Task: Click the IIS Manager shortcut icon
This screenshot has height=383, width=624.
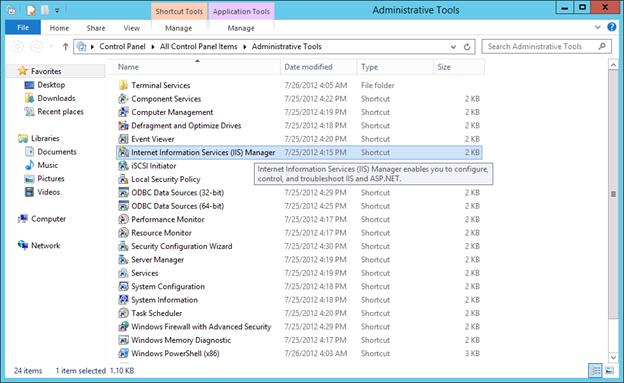Action: [123, 152]
